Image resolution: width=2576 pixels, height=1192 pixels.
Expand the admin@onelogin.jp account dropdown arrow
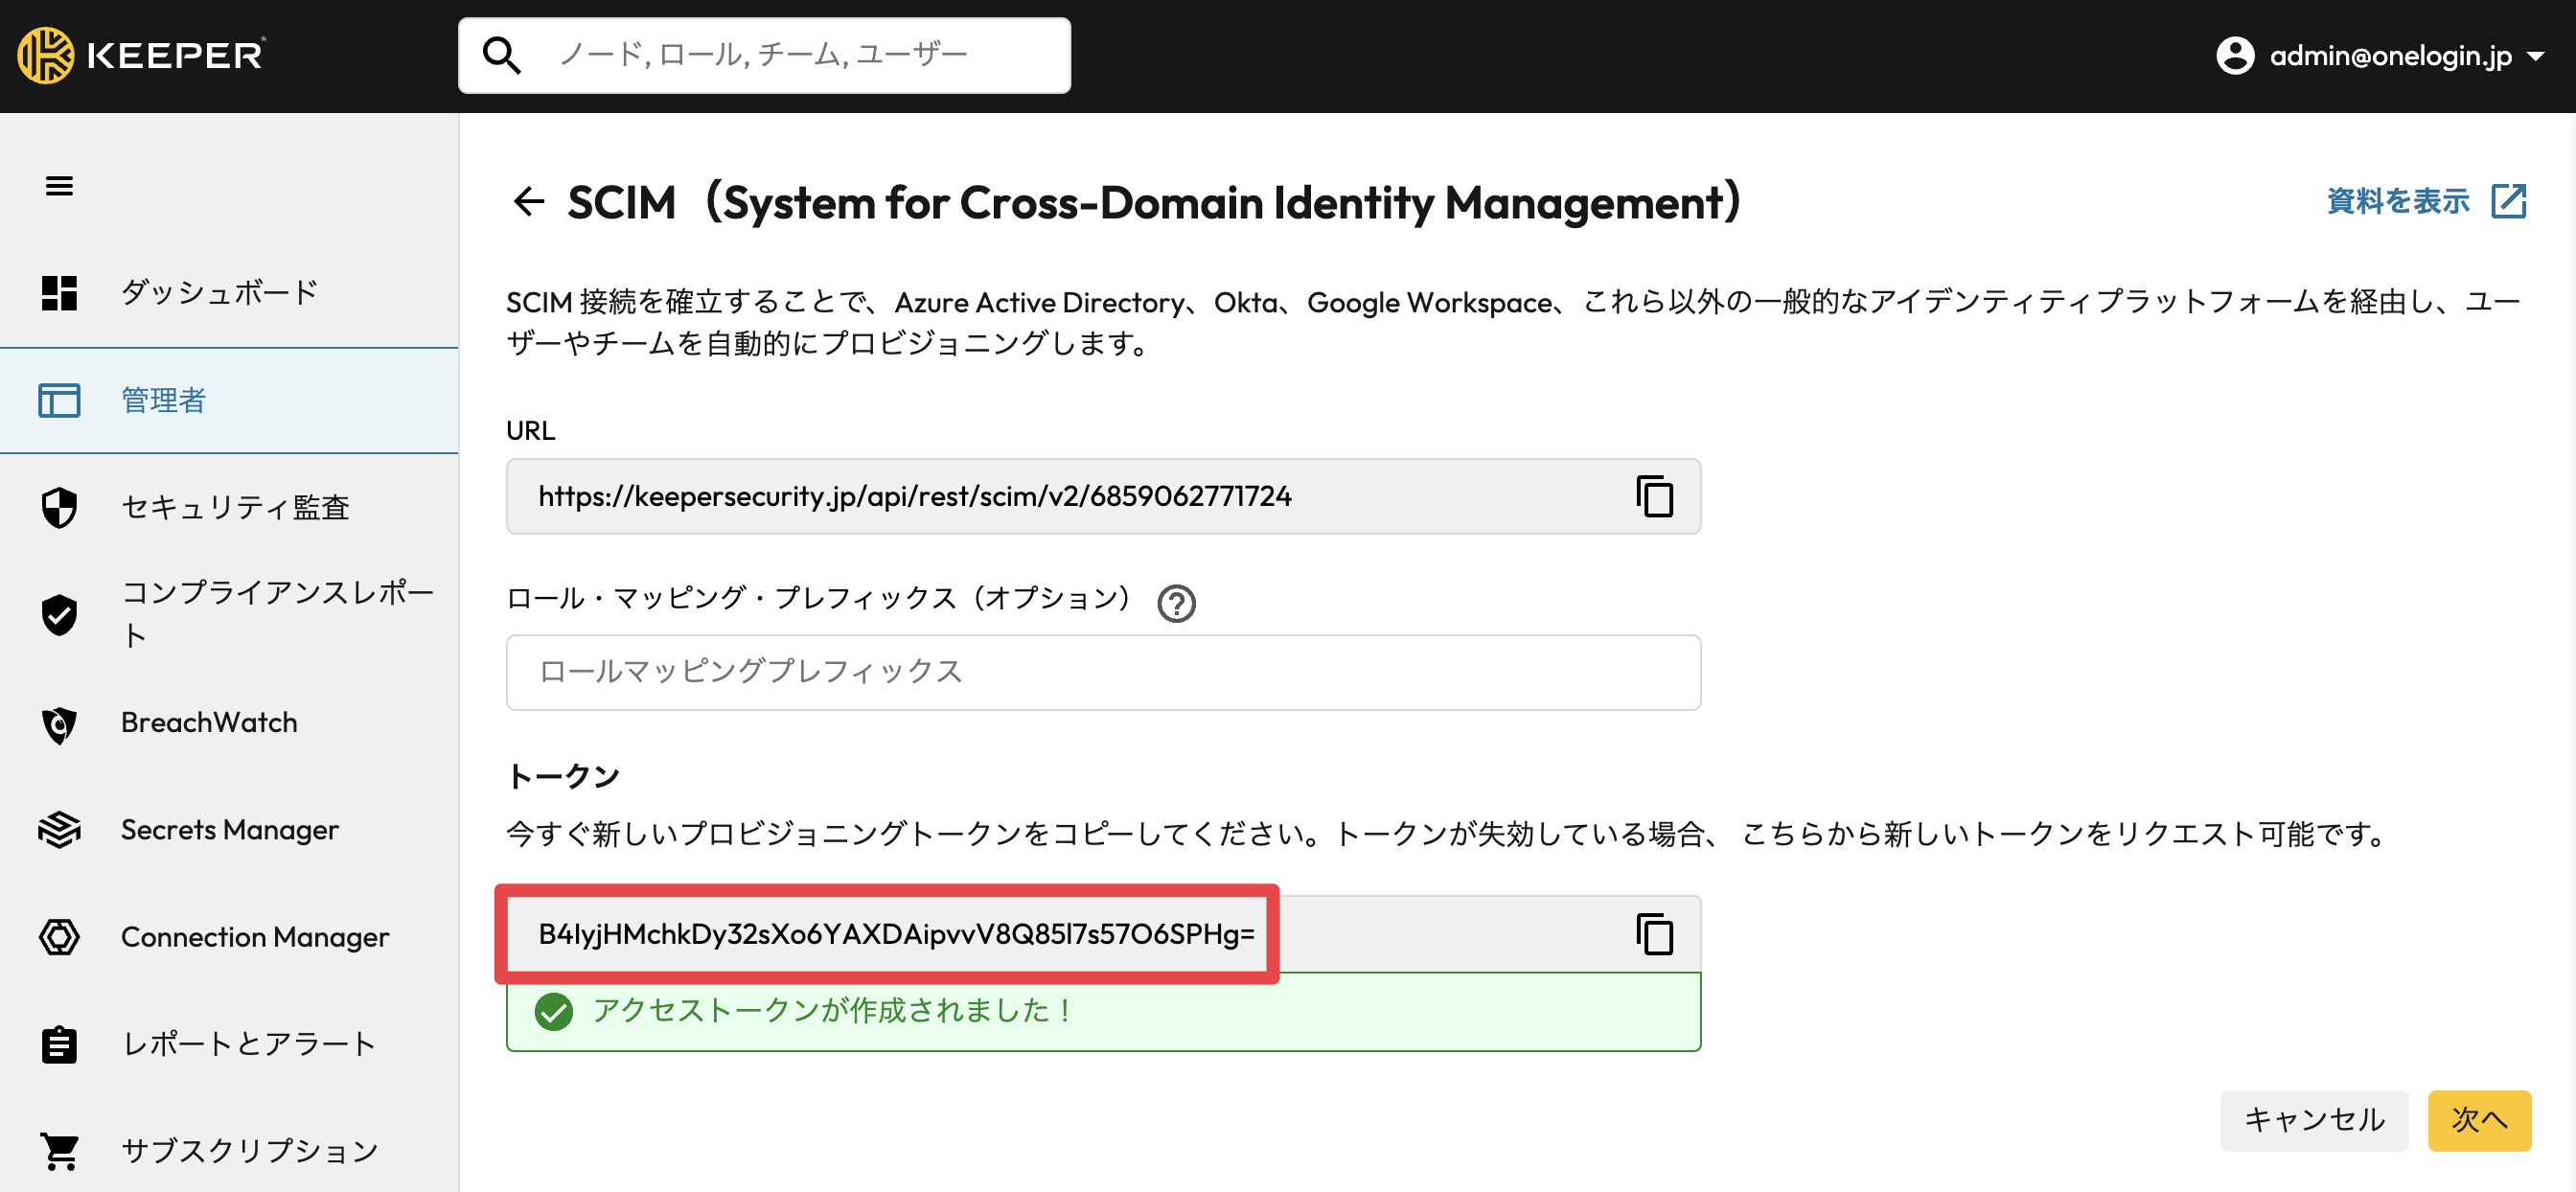tap(2535, 57)
